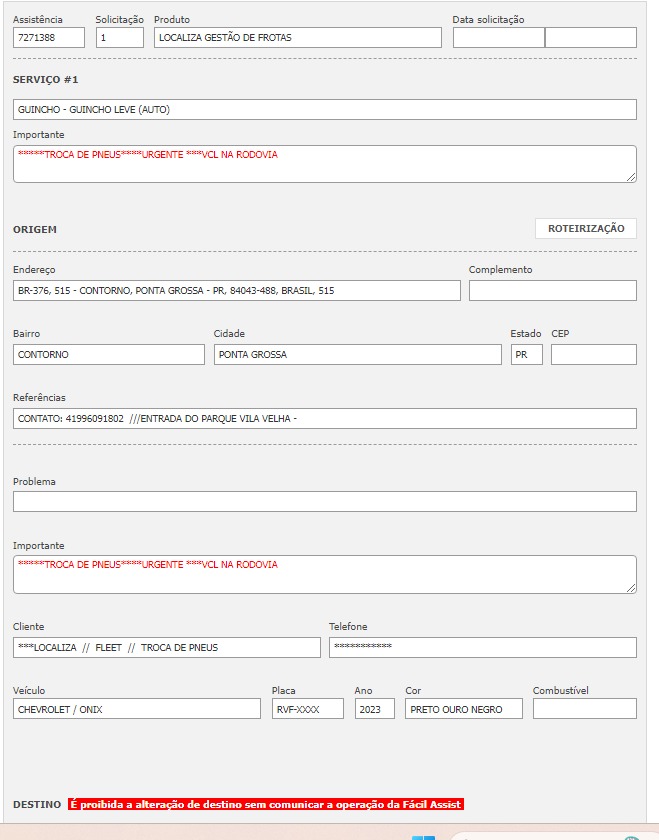This screenshot has height=840, width=659.
Task: Click the Estado field showing PR
Action: [526, 355]
